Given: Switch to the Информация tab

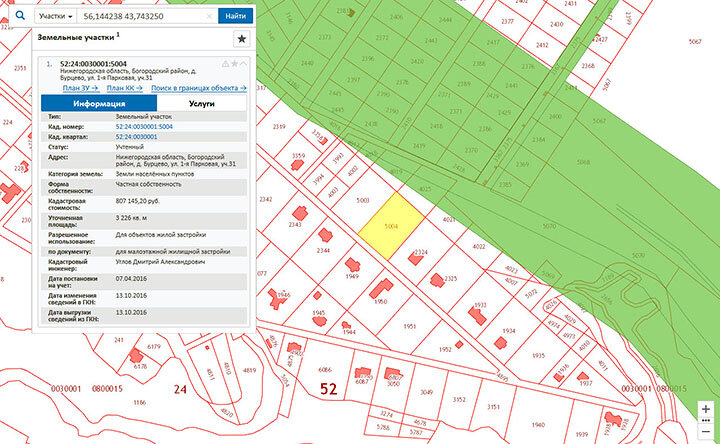Looking at the screenshot, I should pos(99,104).
